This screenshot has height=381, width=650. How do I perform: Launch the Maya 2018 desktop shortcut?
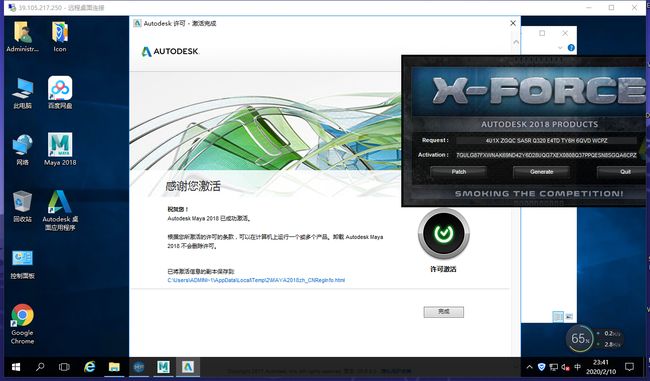click(60, 150)
